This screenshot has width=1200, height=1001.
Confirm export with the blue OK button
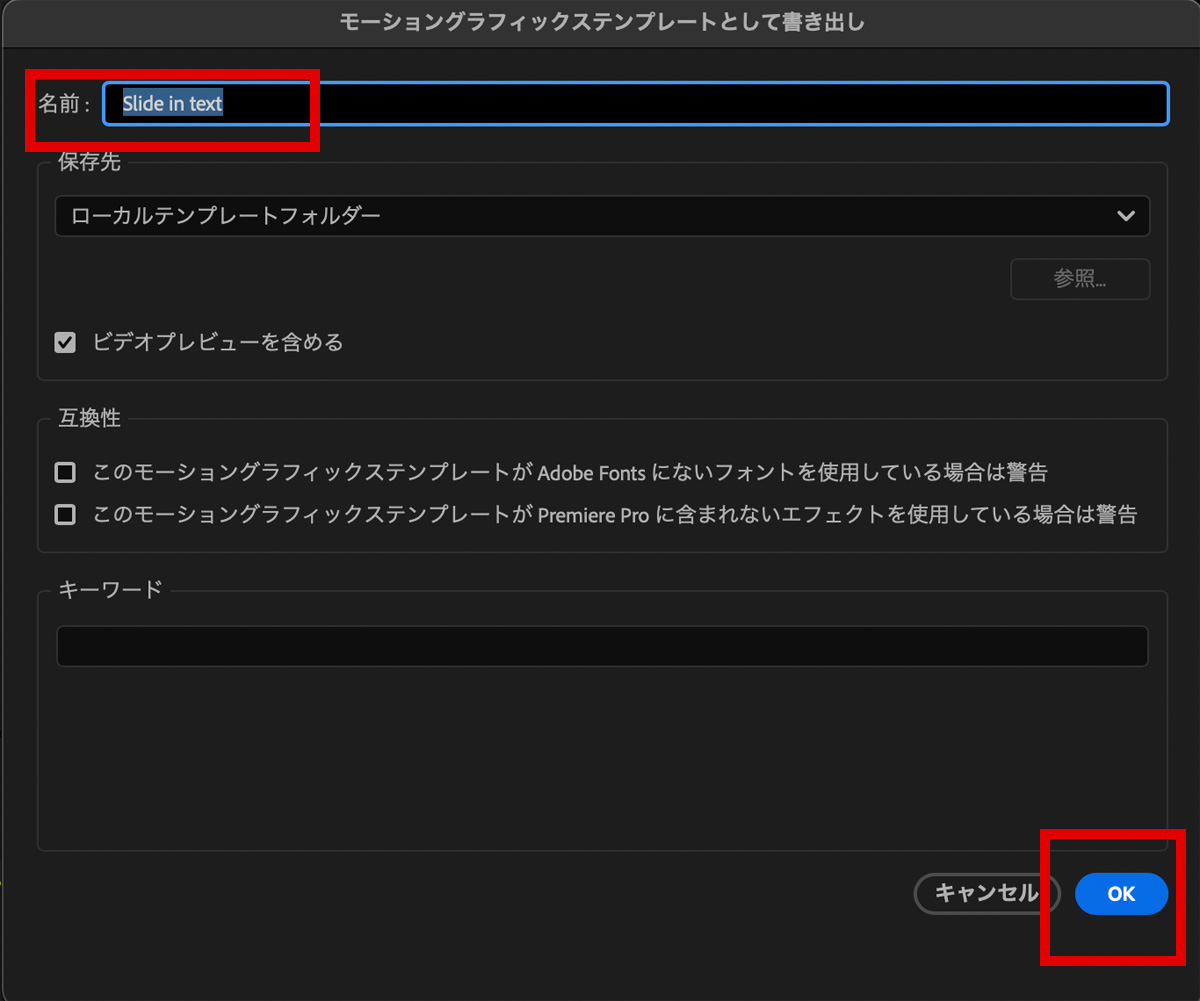(x=1121, y=894)
